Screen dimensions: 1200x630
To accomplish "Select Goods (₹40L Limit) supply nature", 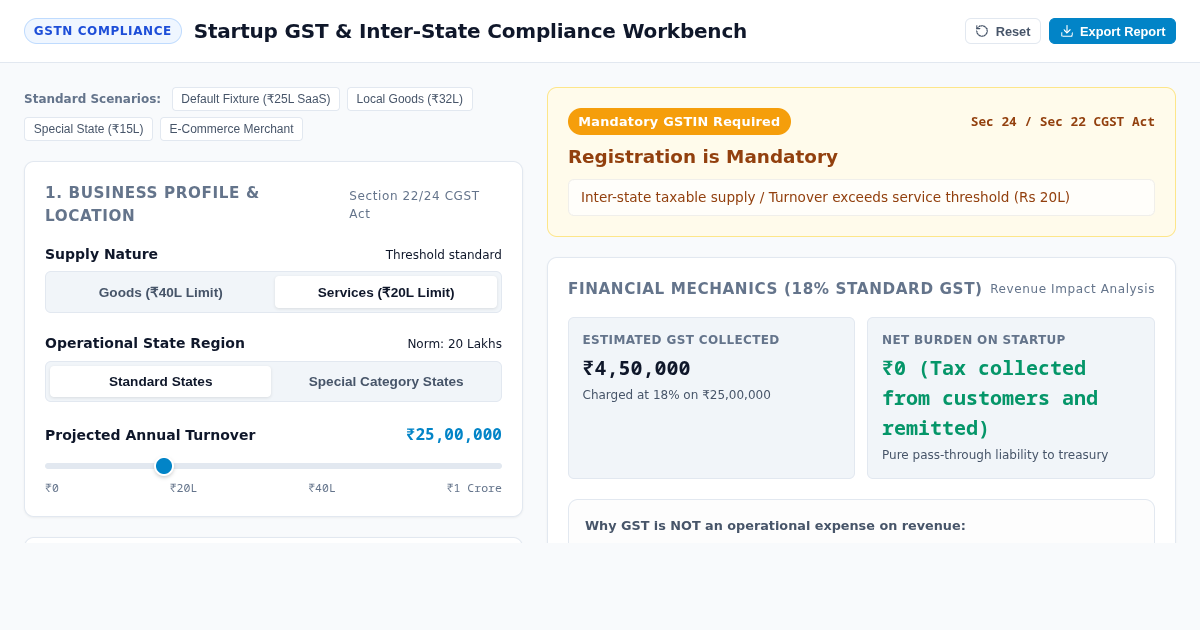I will [161, 292].
